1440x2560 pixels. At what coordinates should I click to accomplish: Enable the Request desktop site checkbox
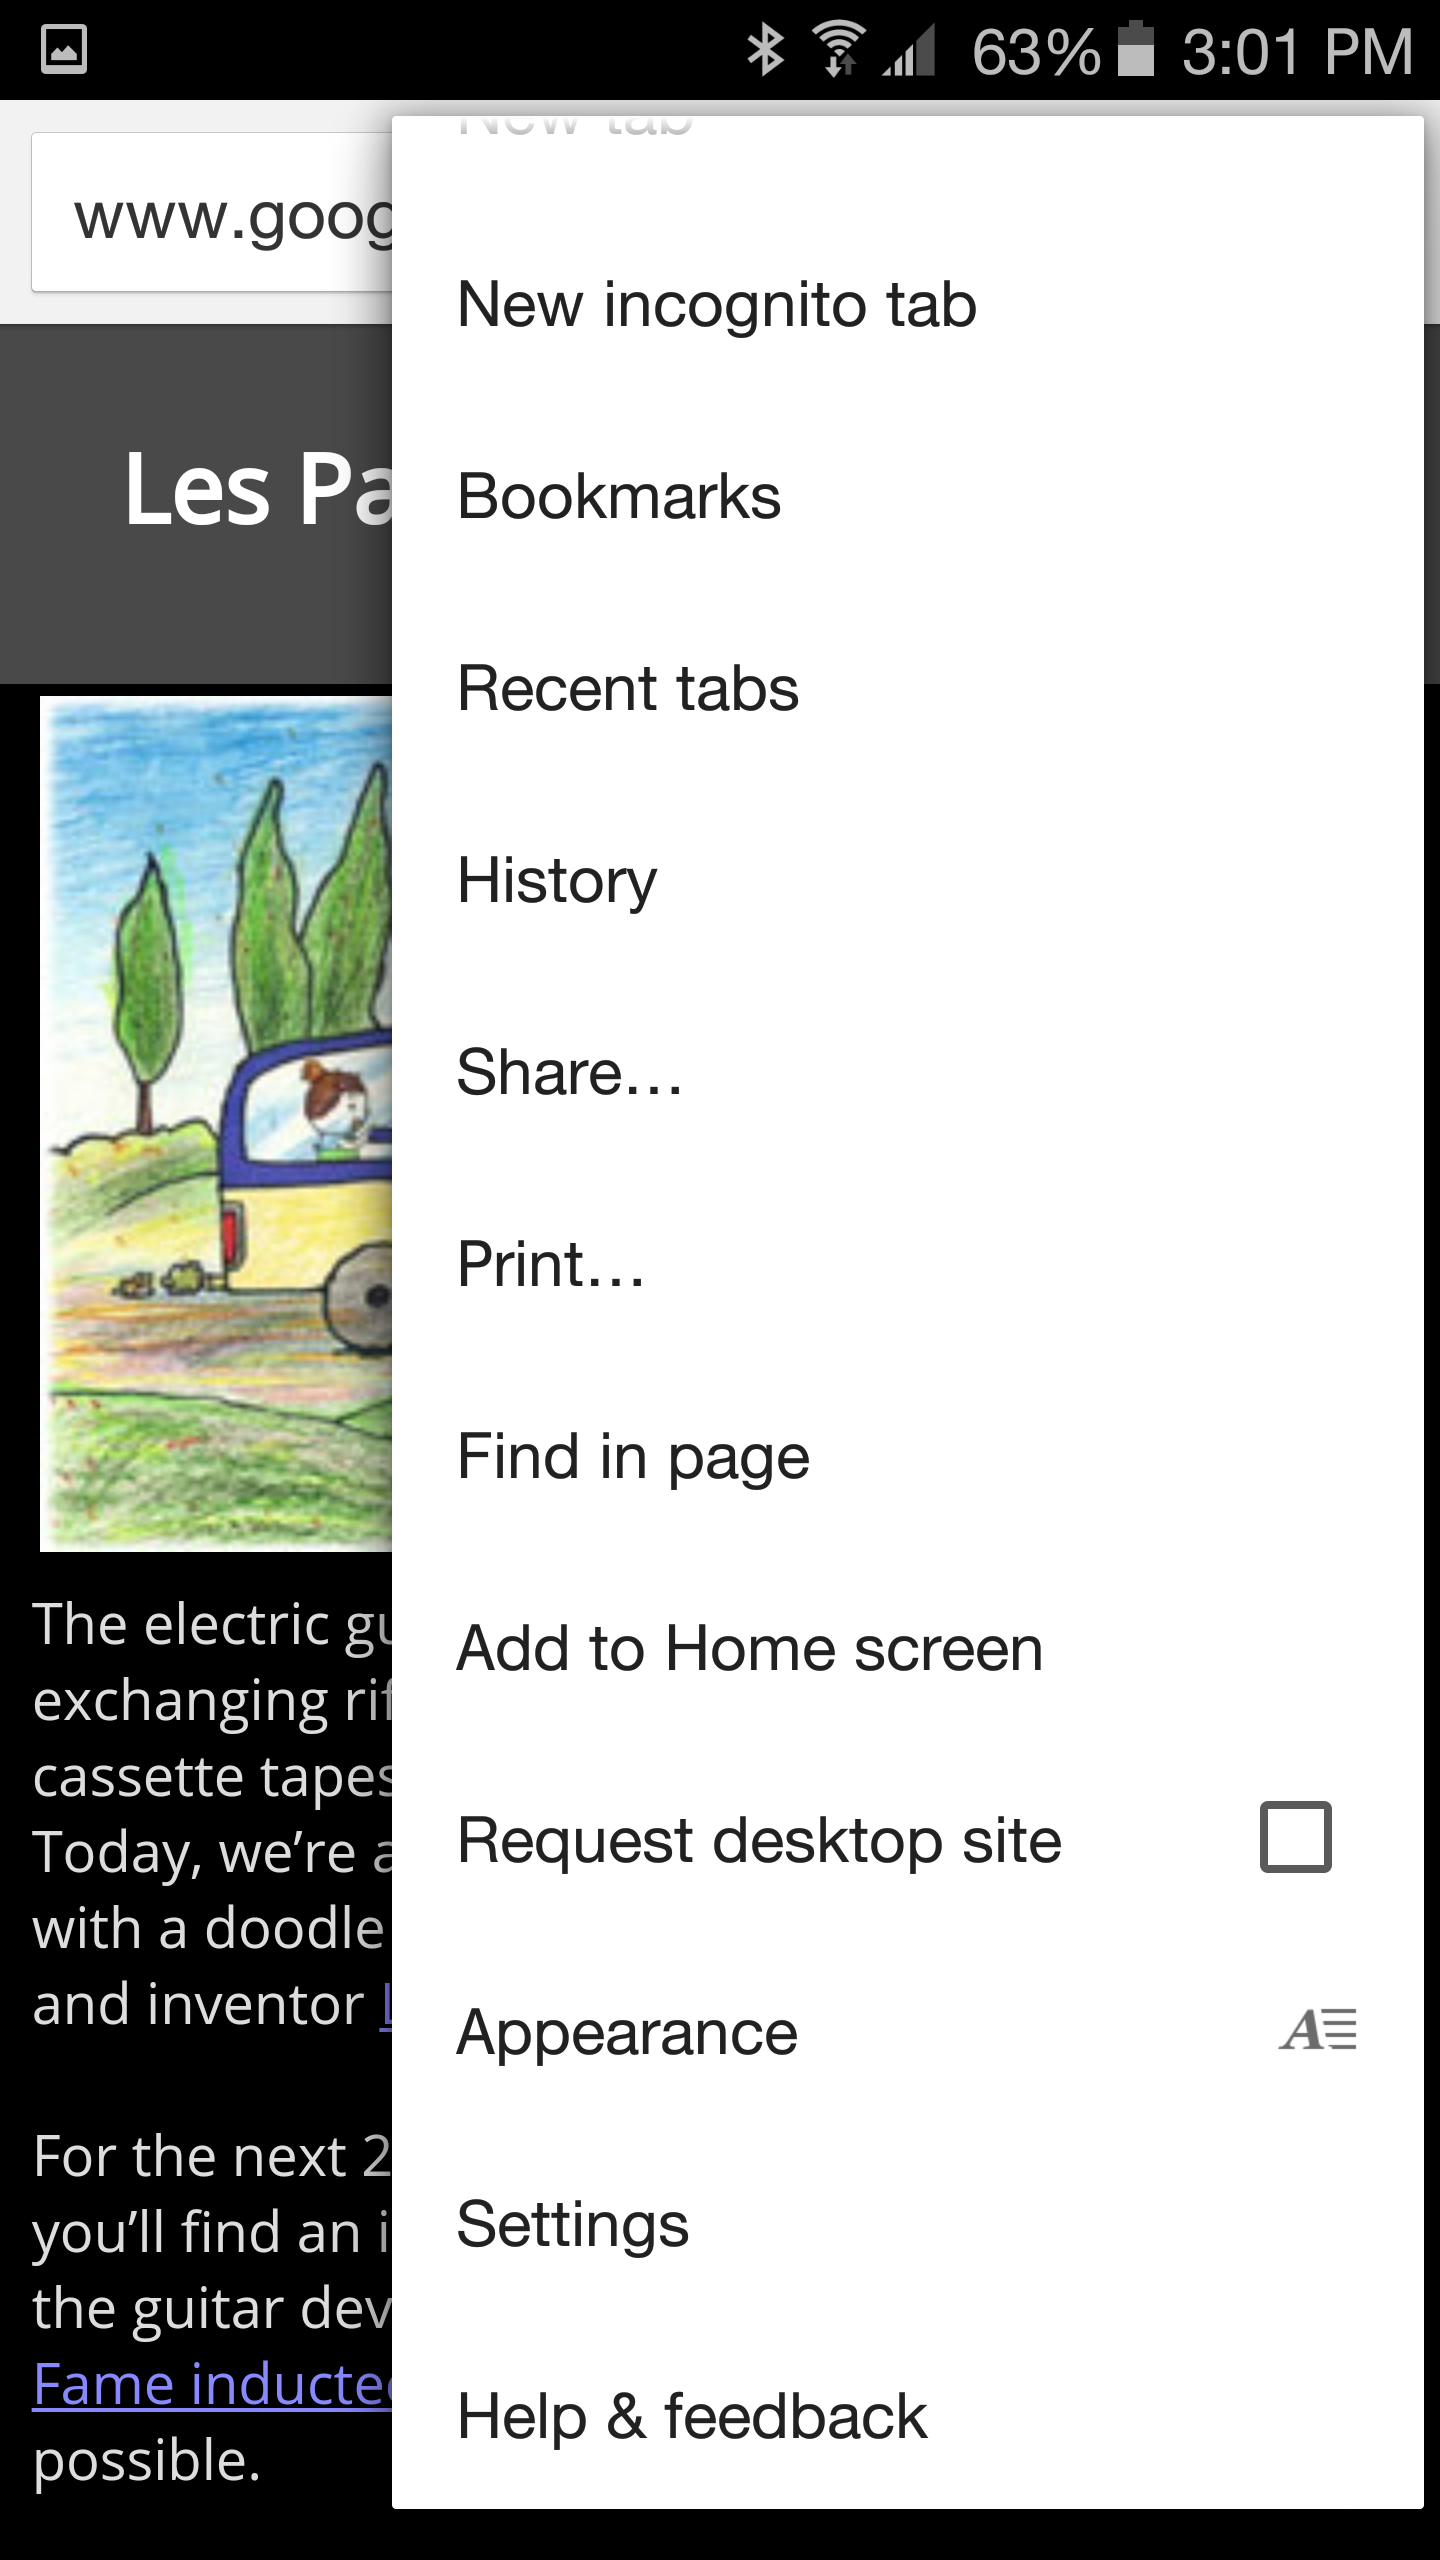point(1295,1837)
